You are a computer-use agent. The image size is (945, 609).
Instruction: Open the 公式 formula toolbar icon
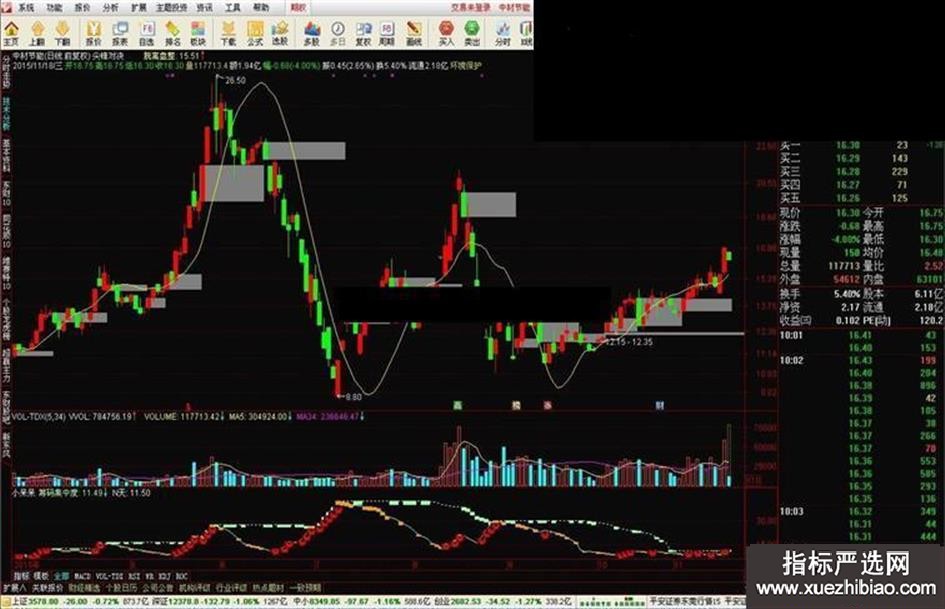254,33
